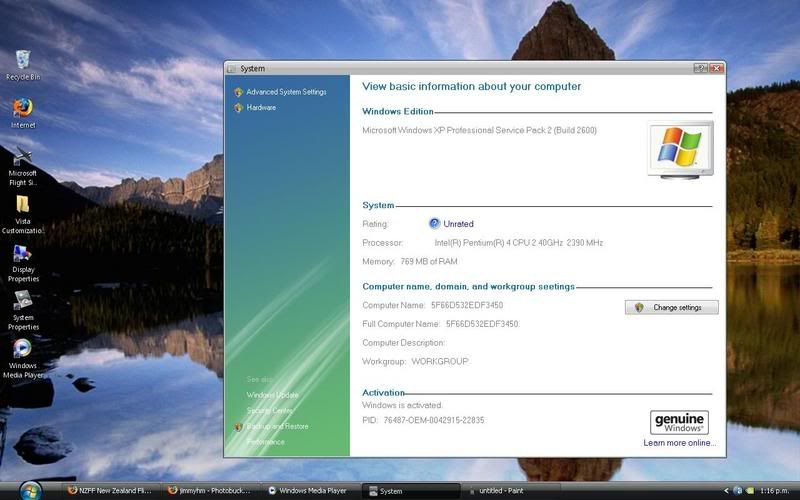This screenshot has width=800, height=500.
Task: Expand hidden system tray icons arrow
Action: click(x=726, y=491)
